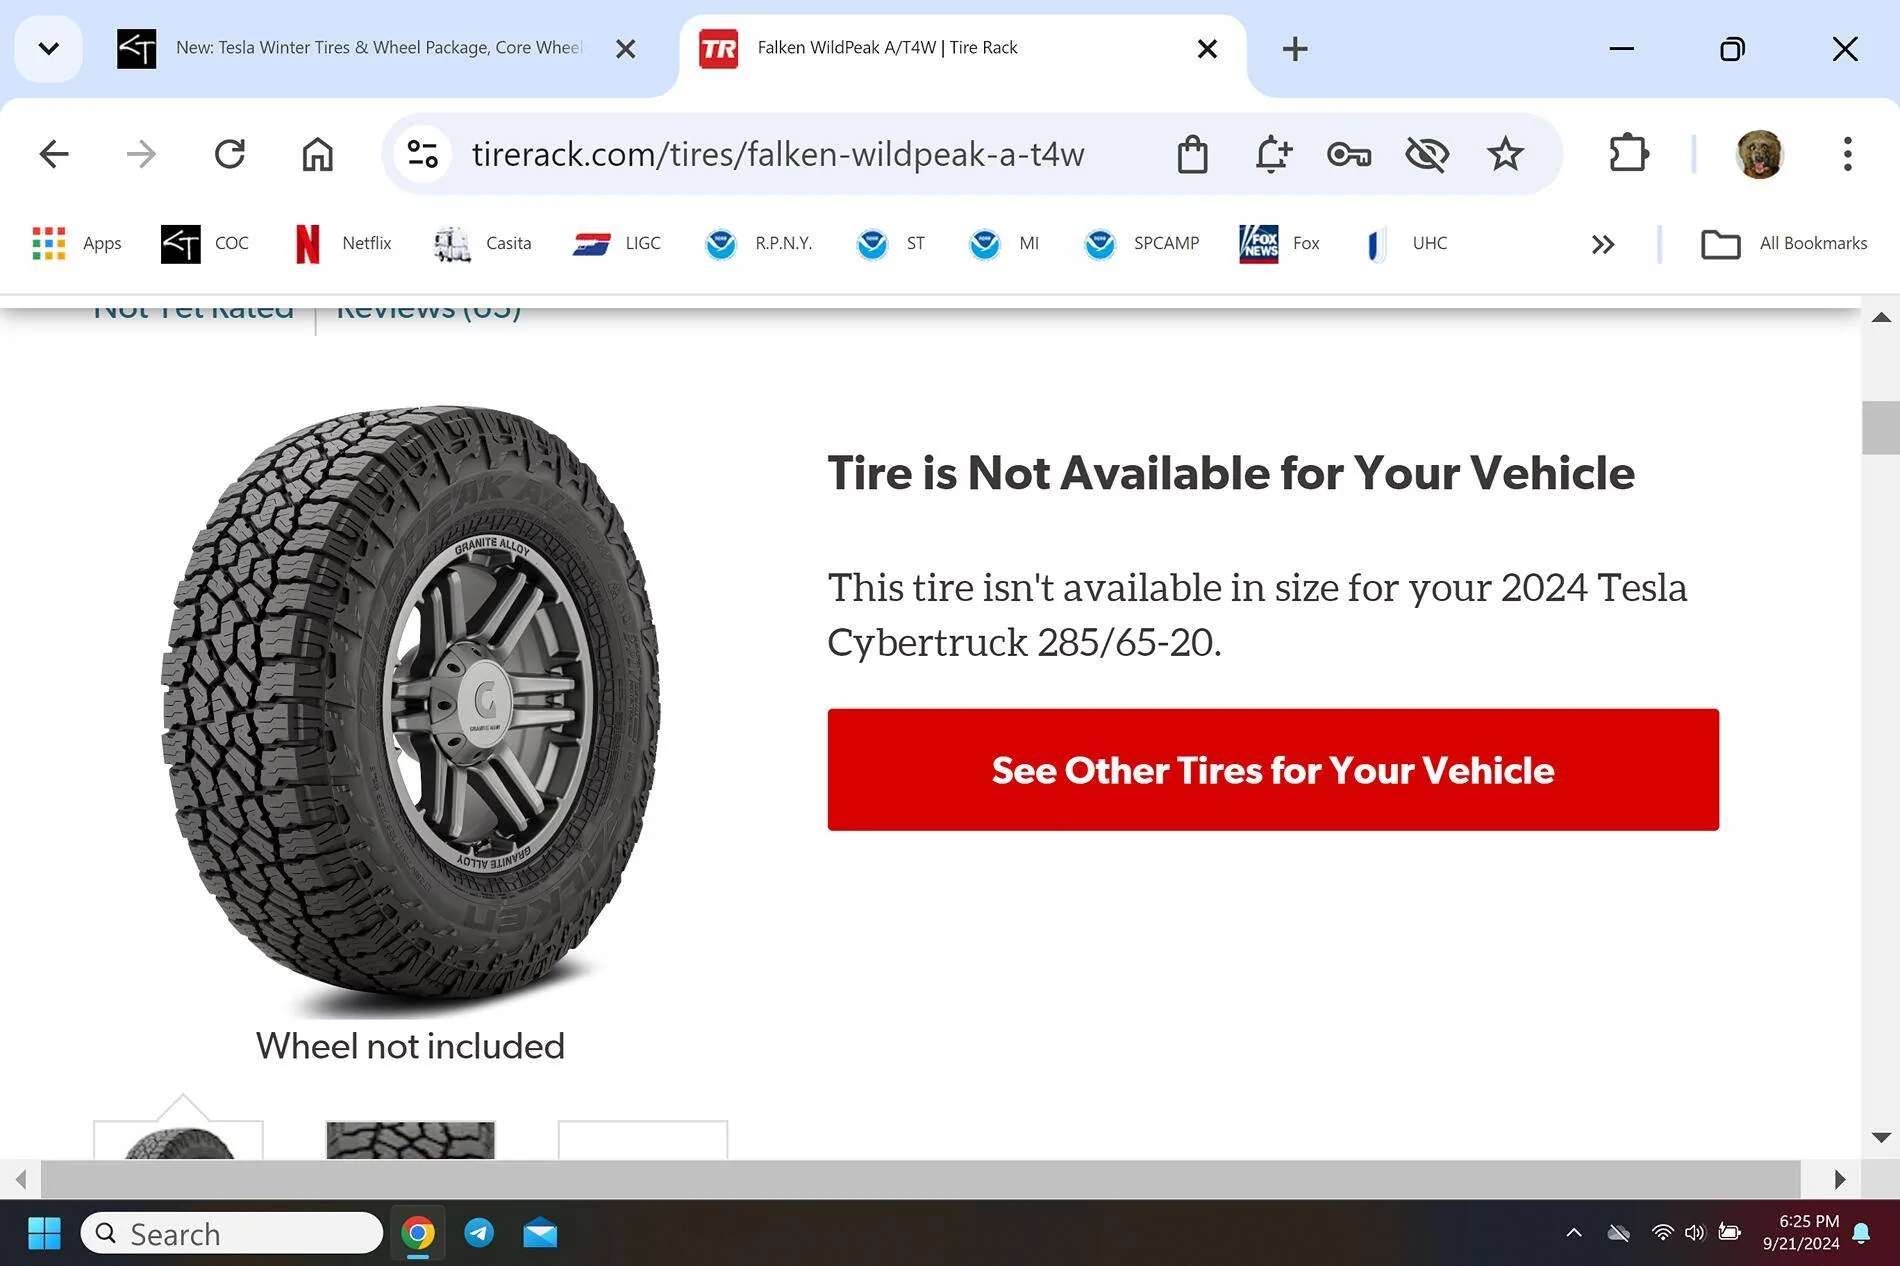The image size is (1900, 1266).
Task: Expand the hidden bookmarks chevron
Action: [x=1603, y=244]
